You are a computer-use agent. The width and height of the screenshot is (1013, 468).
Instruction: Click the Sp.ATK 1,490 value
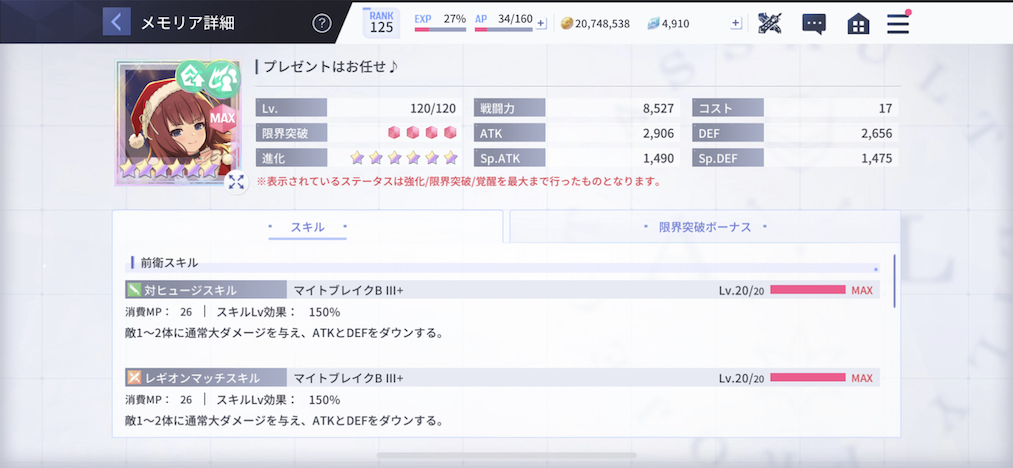(658, 158)
